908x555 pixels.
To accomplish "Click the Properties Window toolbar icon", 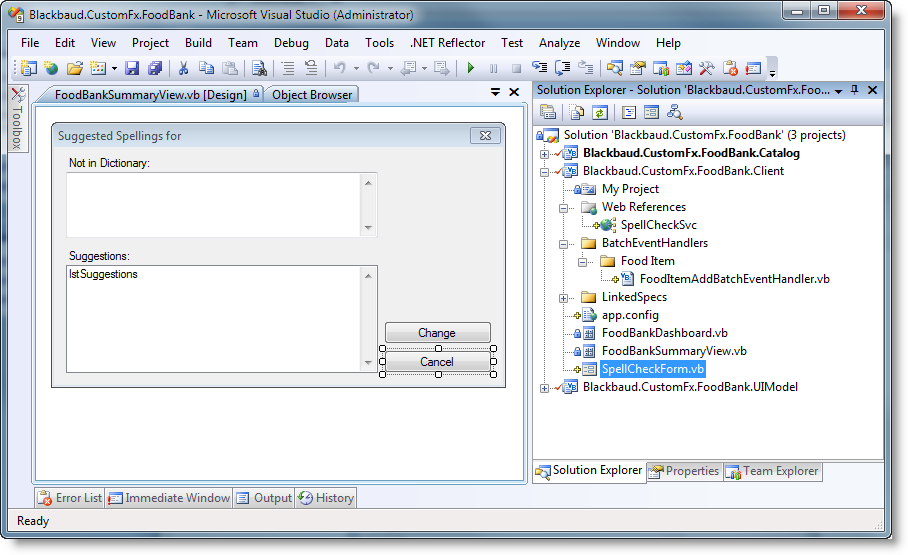I will click(x=638, y=68).
